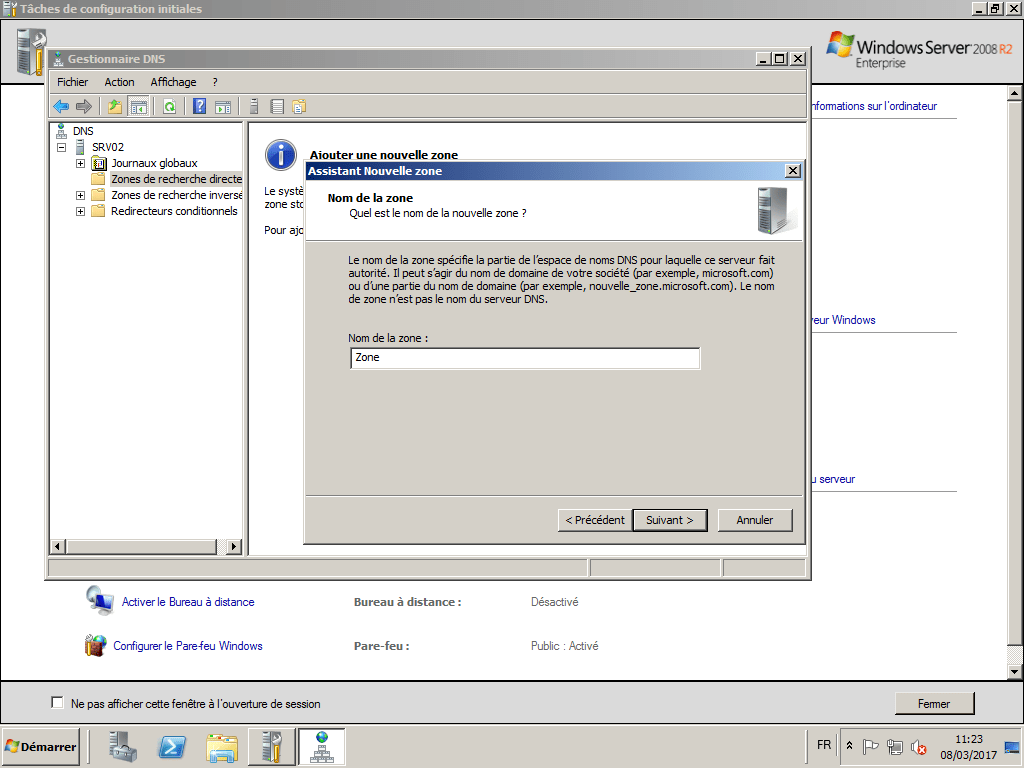Open the Action menu
Image resolution: width=1024 pixels, height=768 pixels.
point(119,81)
